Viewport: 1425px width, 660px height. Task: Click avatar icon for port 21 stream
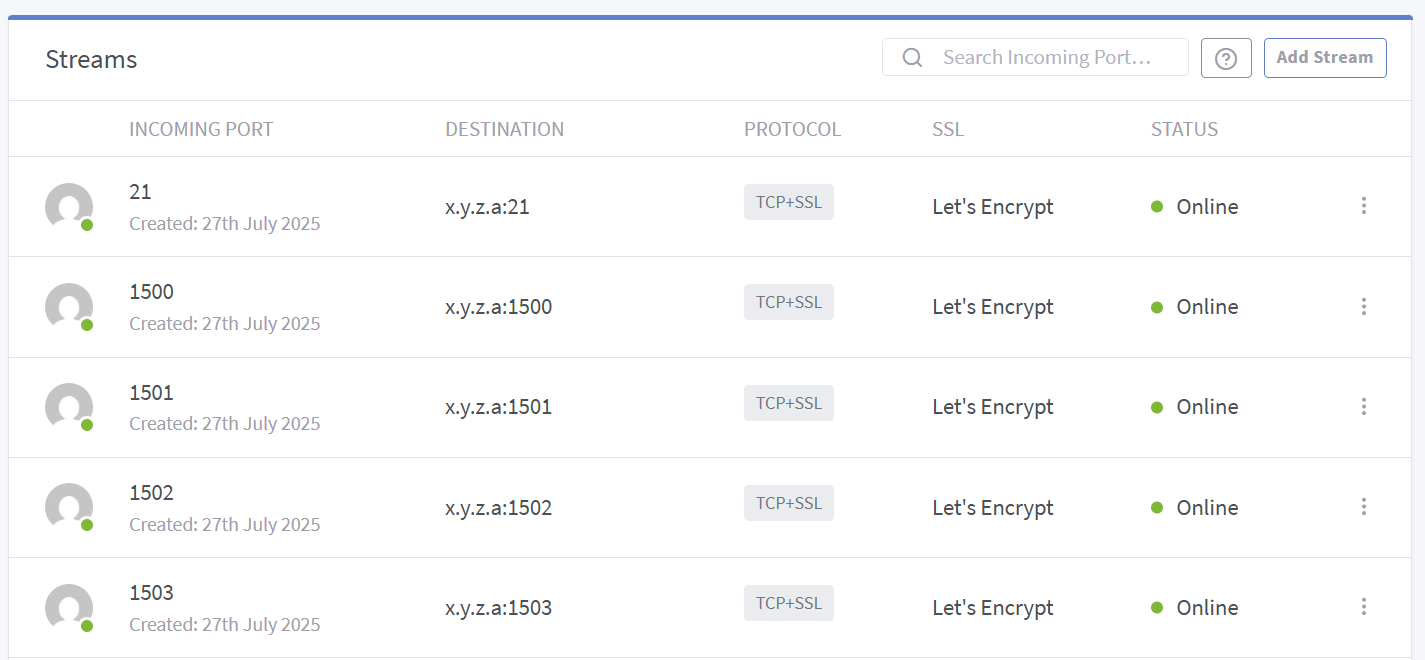[69, 207]
